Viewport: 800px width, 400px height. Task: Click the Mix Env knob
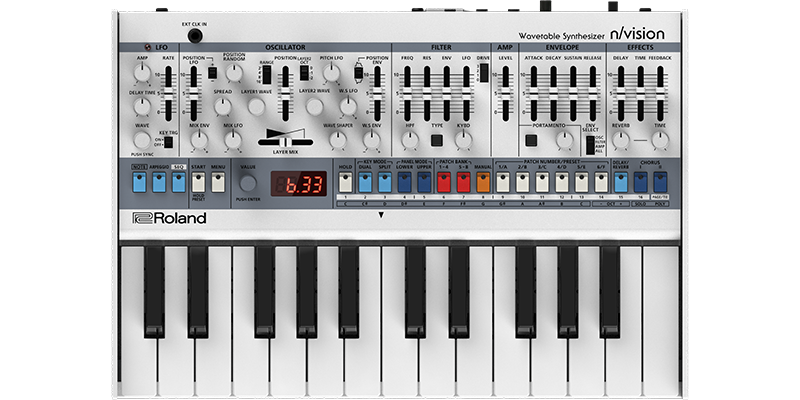199,140
